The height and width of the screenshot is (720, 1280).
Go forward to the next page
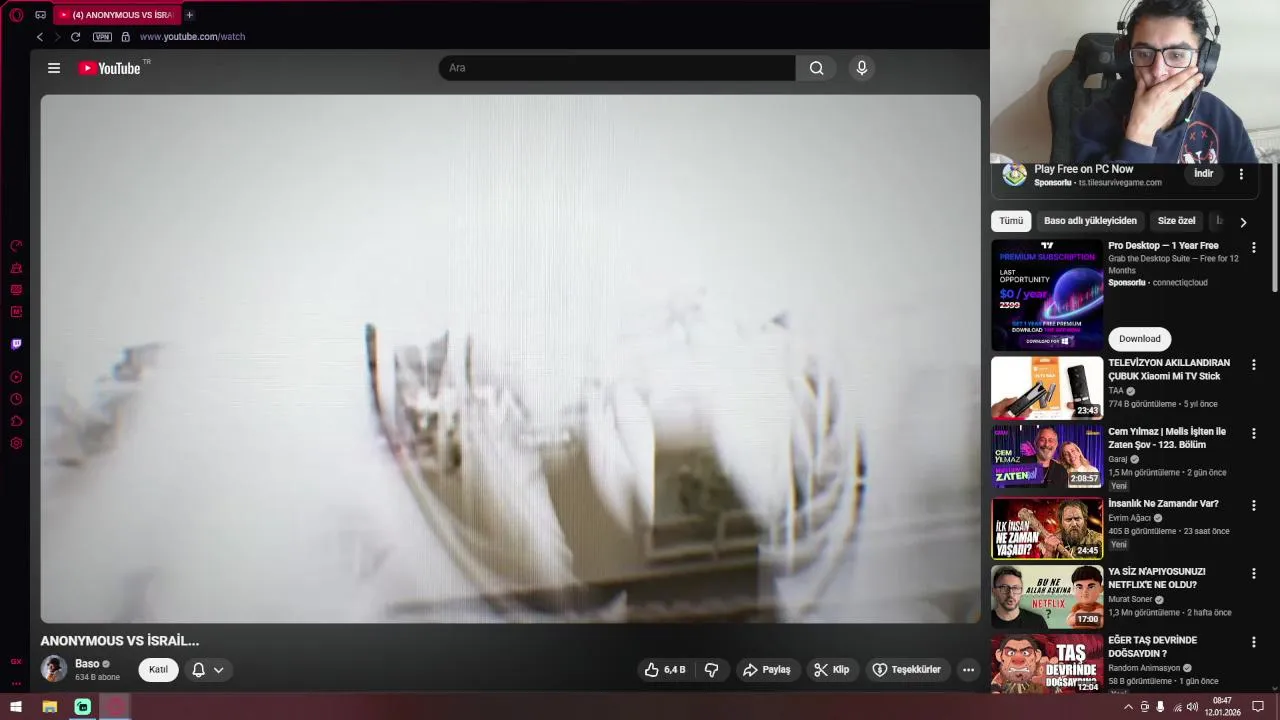tap(57, 37)
